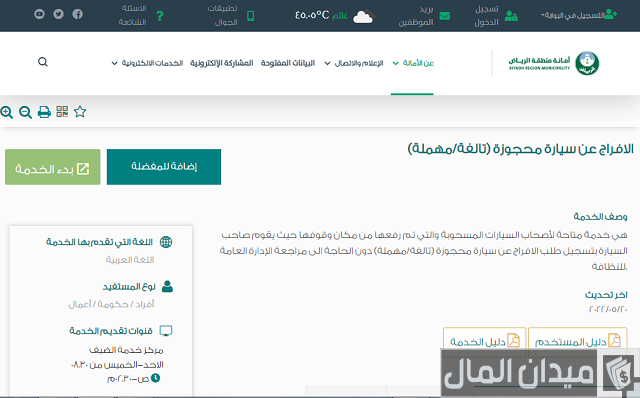Expand the عن الأمانة menu
Image resolution: width=640 pixels, height=398 pixels.
point(413,63)
